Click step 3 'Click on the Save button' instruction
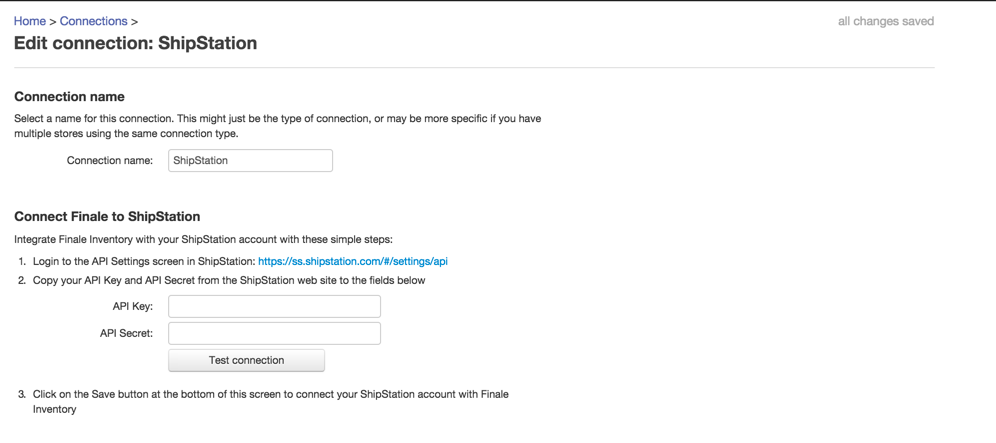The height and width of the screenshot is (443, 996). (271, 402)
